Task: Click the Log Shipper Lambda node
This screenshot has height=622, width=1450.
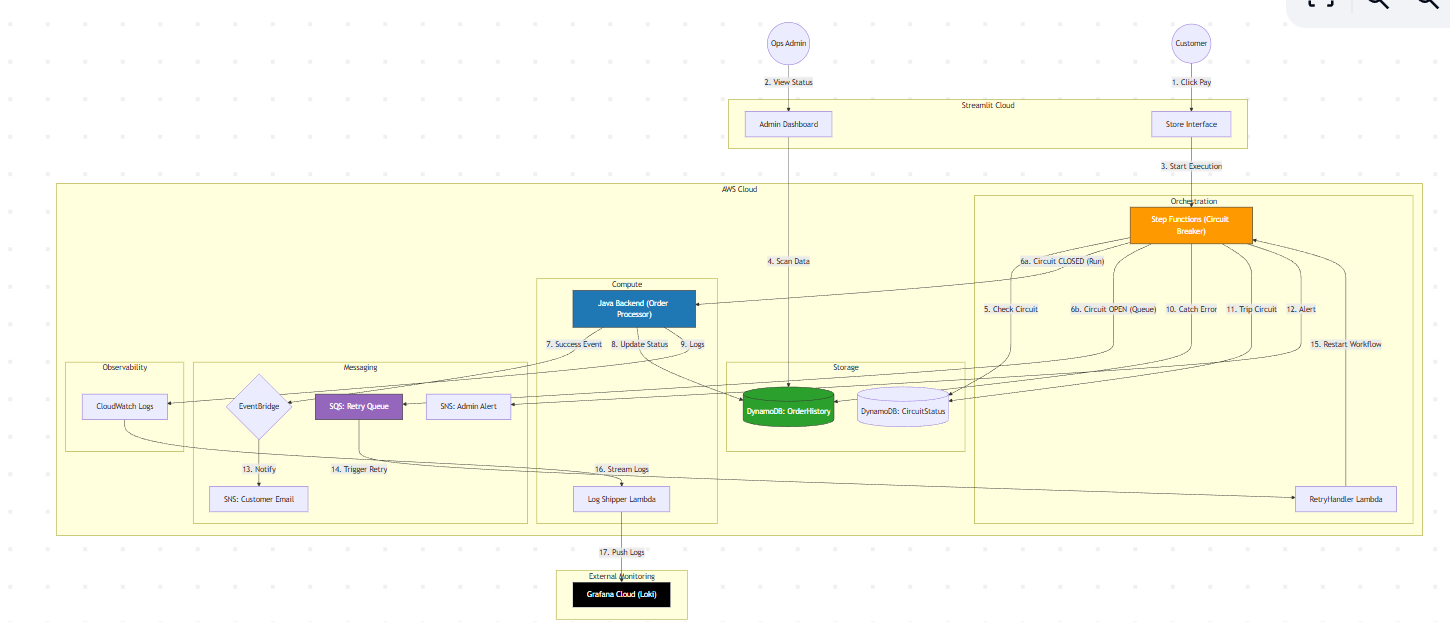Action: point(621,499)
